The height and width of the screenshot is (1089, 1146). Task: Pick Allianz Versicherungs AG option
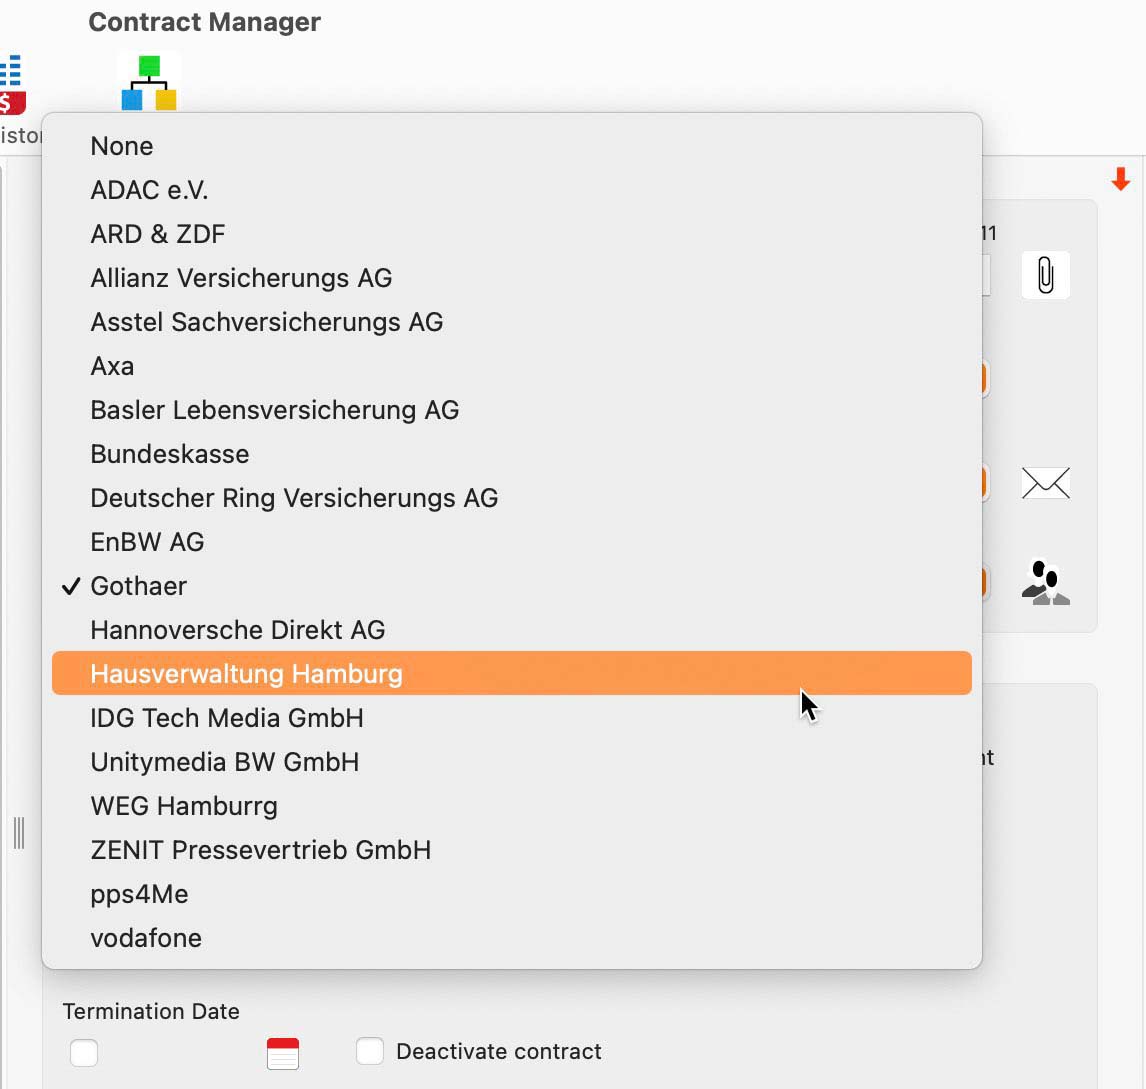click(x=512, y=278)
